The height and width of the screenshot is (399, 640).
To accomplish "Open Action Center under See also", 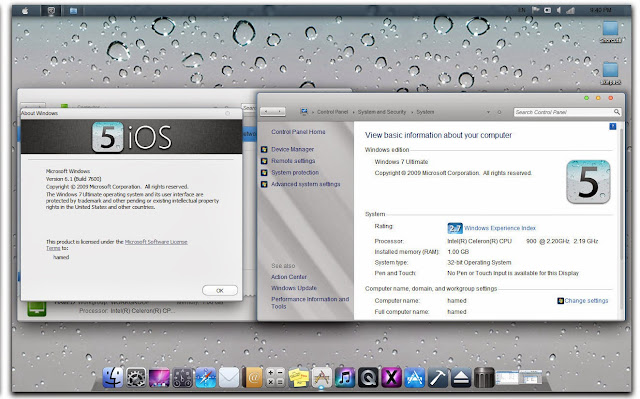I will coord(289,277).
